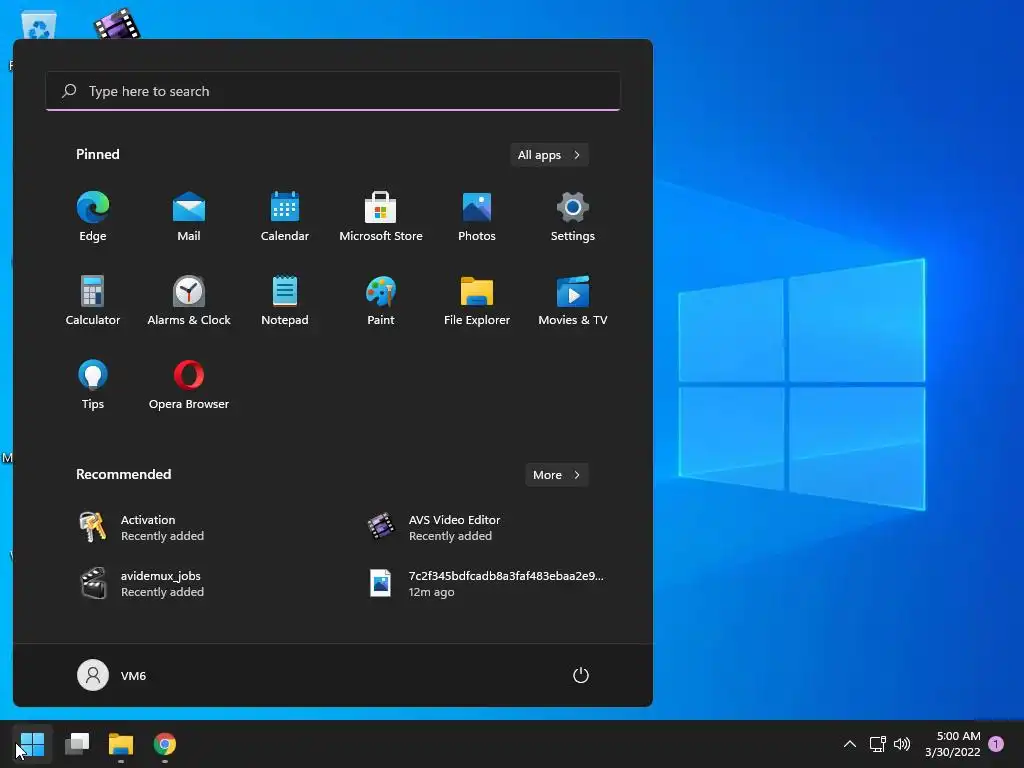Open File Explorer from the taskbar
The image size is (1024, 768).
[121, 744]
